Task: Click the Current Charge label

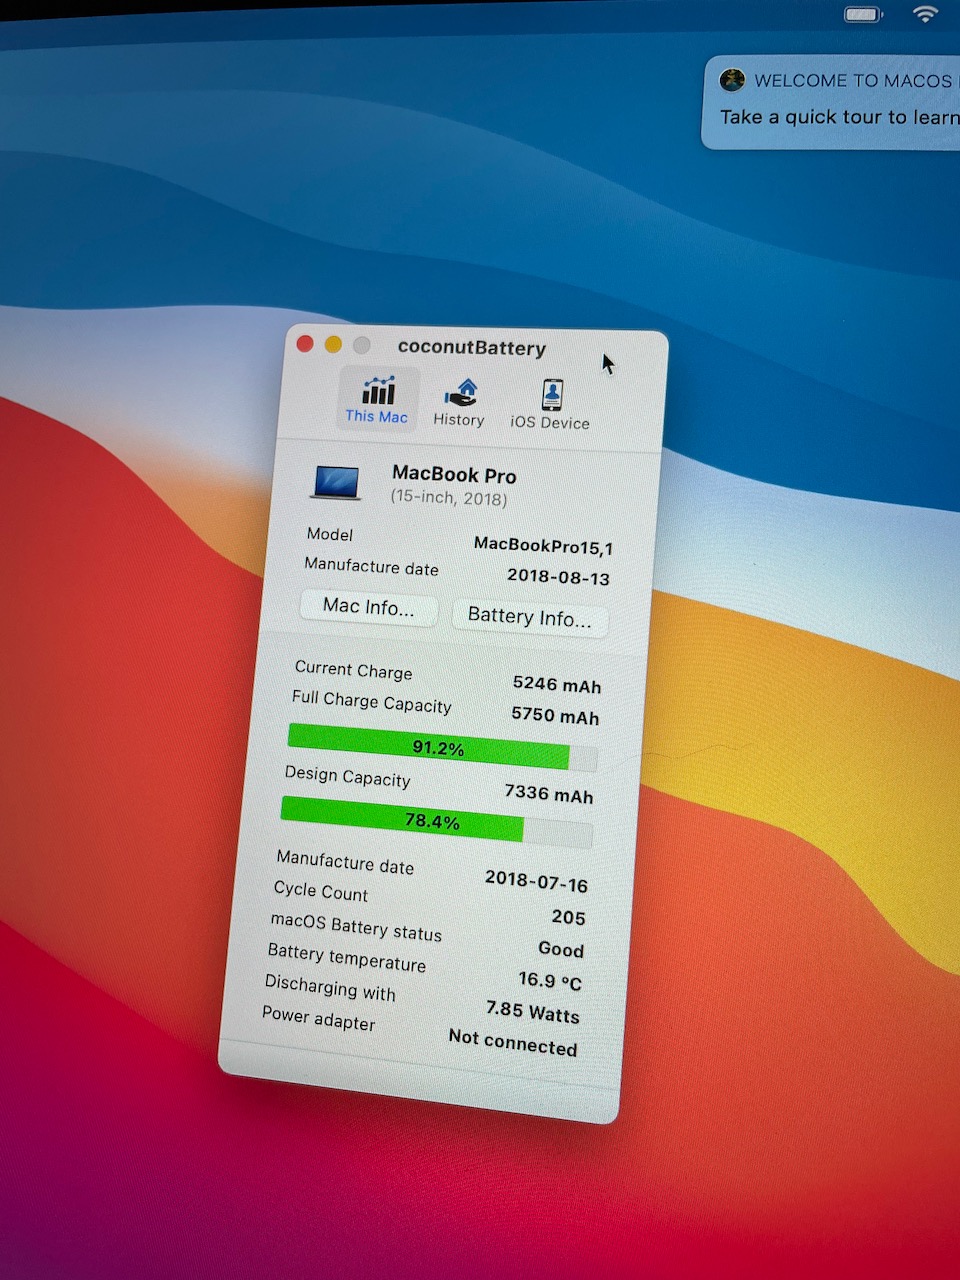Action: point(353,670)
